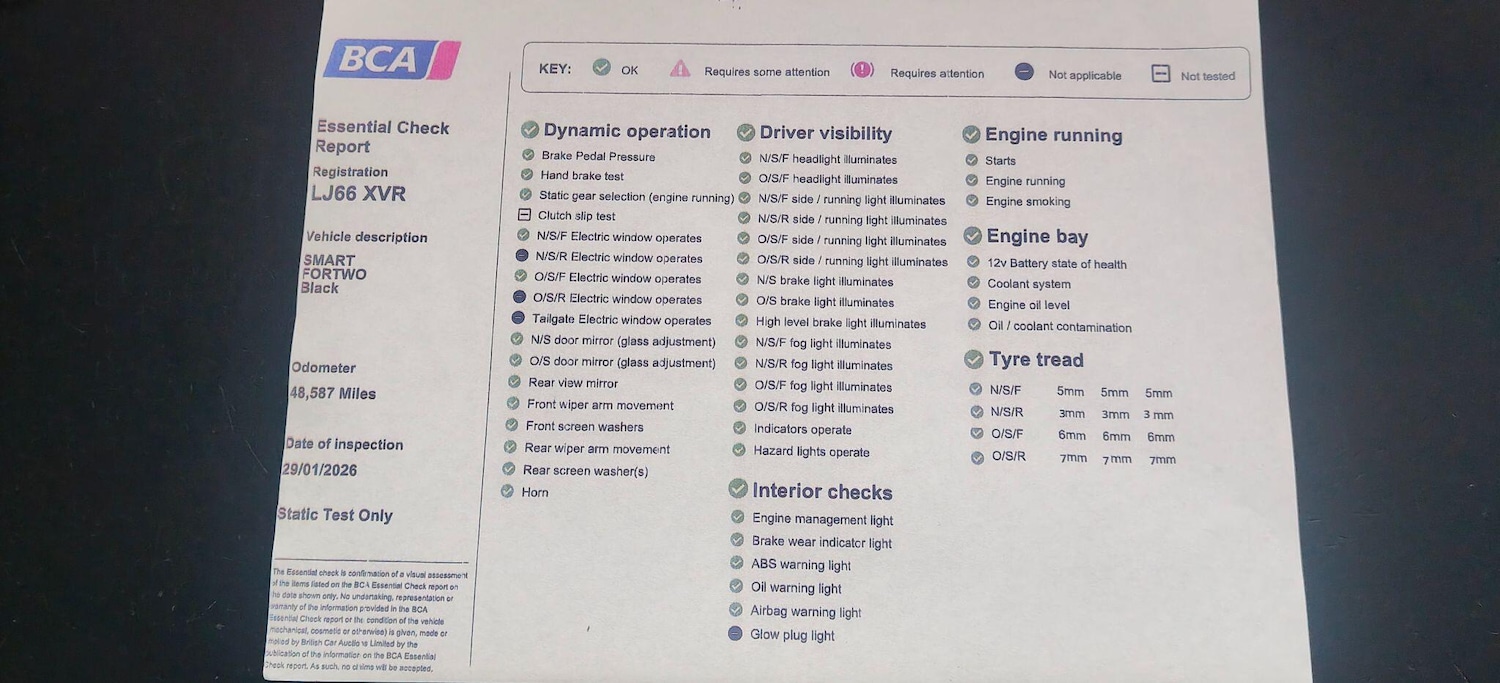Click the check mark beside Horn
Screen dimensions: 1500x683
pos(507,491)
